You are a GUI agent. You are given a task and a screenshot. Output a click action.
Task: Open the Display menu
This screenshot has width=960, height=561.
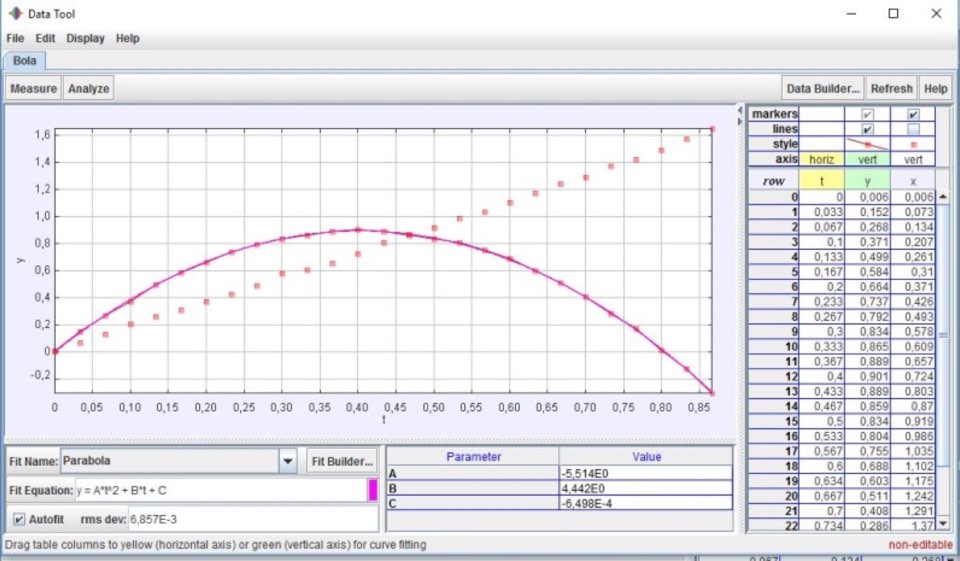pyautogui.click(x=85, y=38)
